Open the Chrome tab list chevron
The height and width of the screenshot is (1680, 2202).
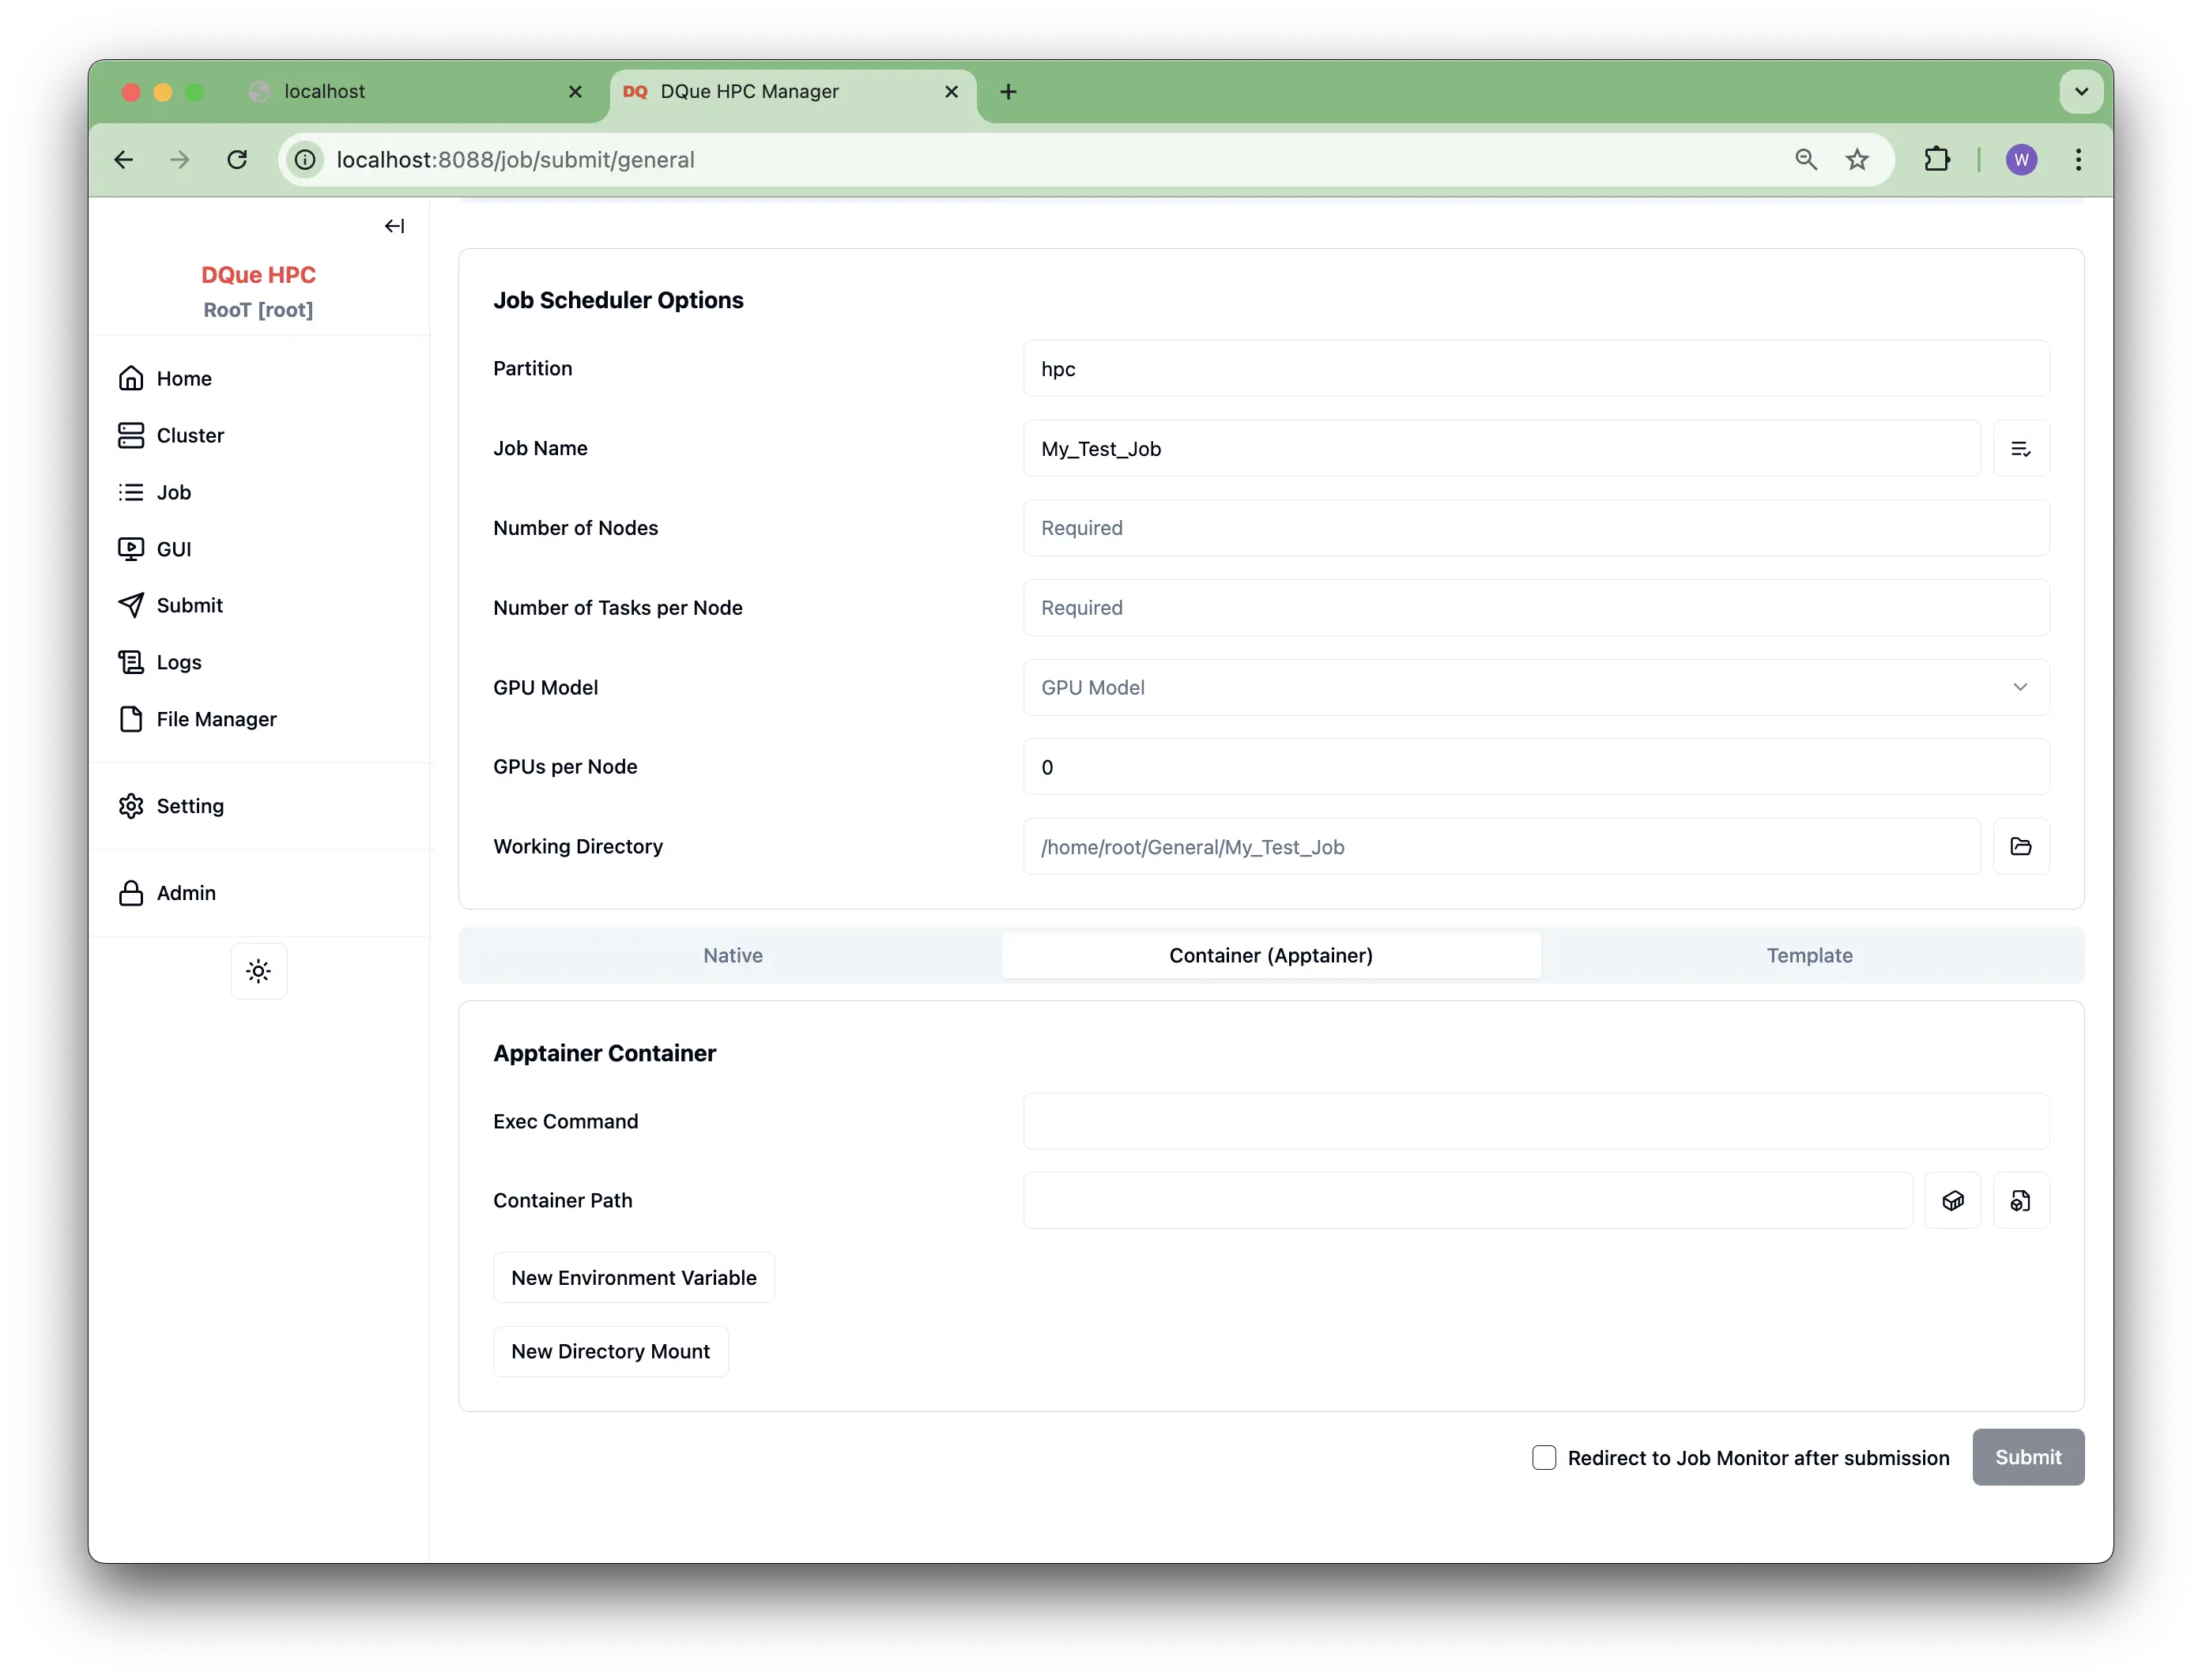coord(2081,92)
